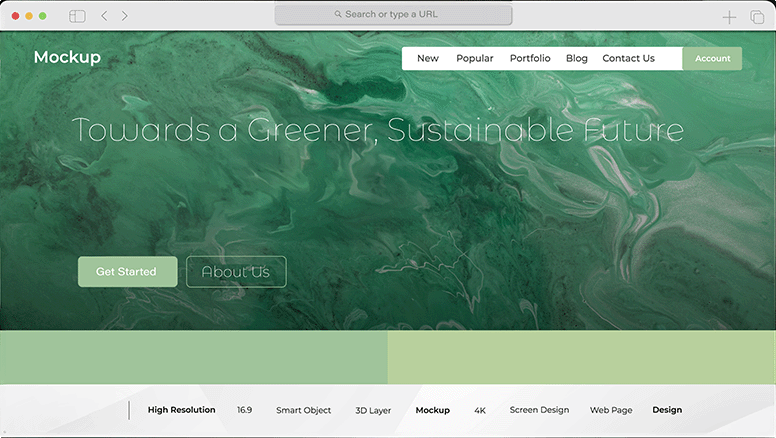Open a new tab with plus icon
The width and height of the screenshot is (776, 438).
coord(729,17)
